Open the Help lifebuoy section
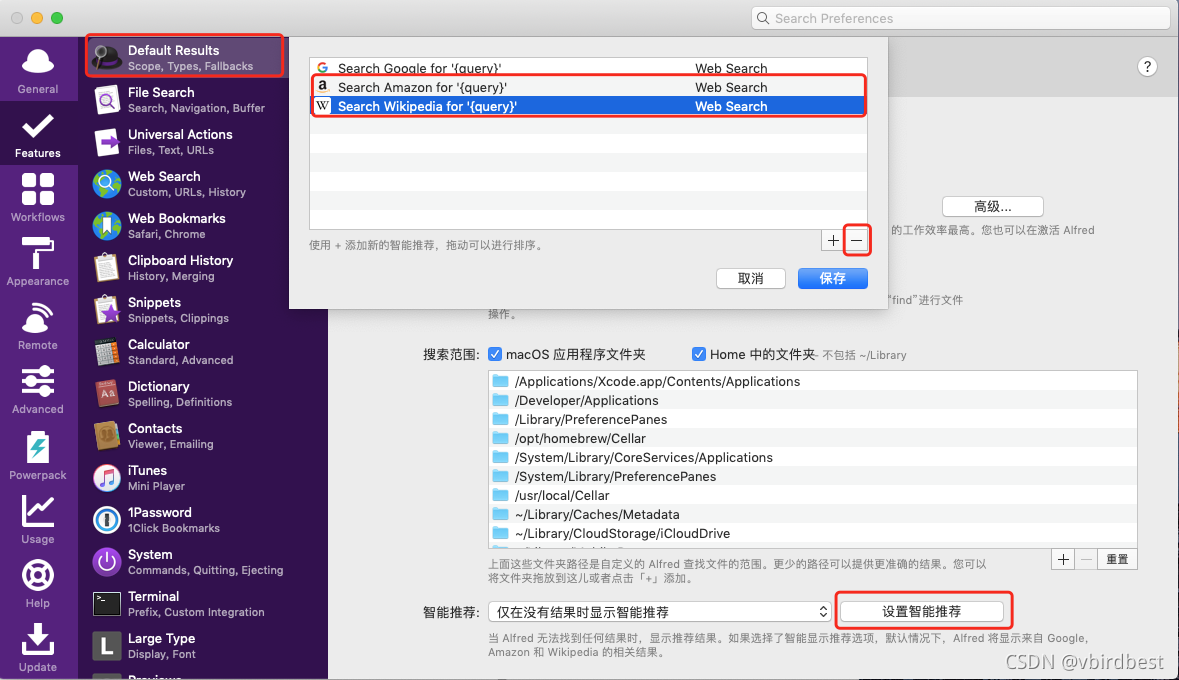The height and width of the screenshot is (680, 1179). tap(38, 583)
